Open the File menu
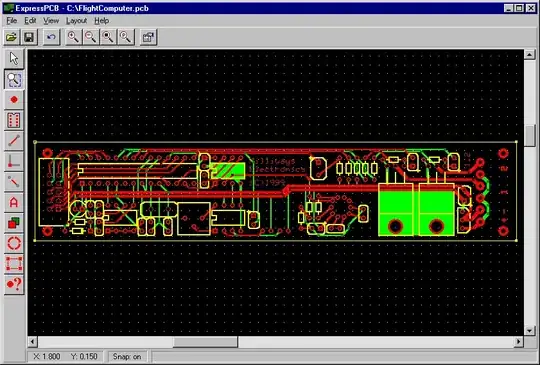 (11, 21)
